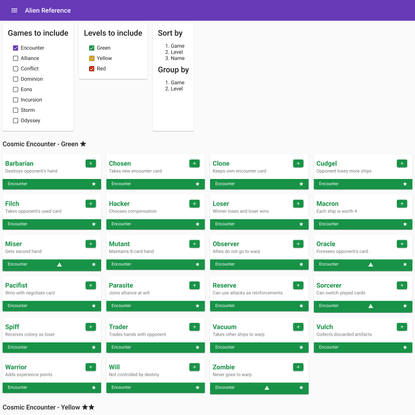Image resolution: width=415 pixels, height=415 pixels.
Task: Enable the Eons game checkbox
Action: pos(15,89)
